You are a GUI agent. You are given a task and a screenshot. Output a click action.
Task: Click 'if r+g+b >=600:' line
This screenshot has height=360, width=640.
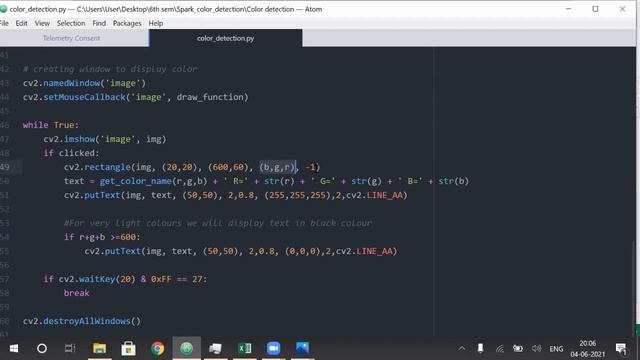pyautogui.click(x=102, y=237)
